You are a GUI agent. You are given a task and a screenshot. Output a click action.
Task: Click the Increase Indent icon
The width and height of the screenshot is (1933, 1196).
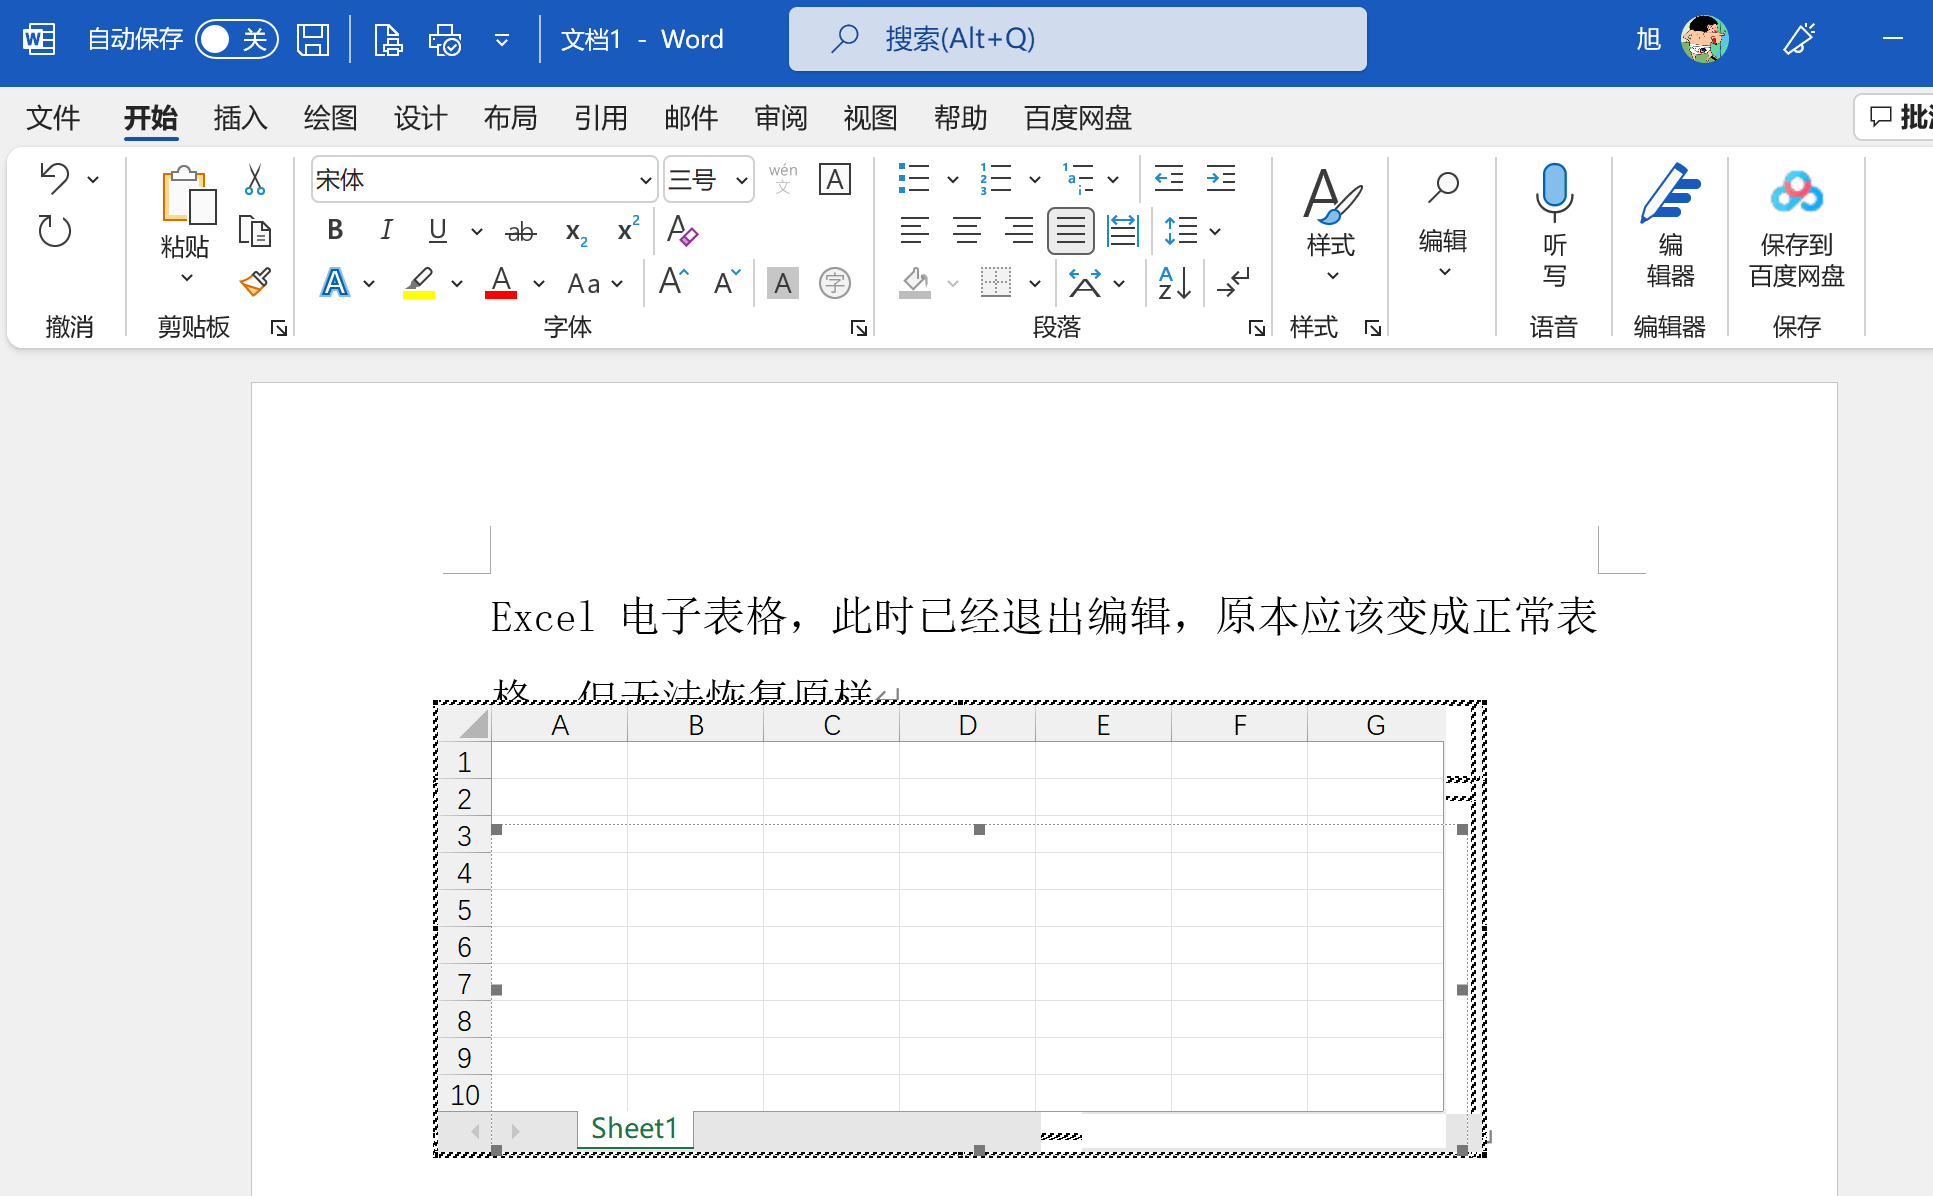[x=1220, y=179]
